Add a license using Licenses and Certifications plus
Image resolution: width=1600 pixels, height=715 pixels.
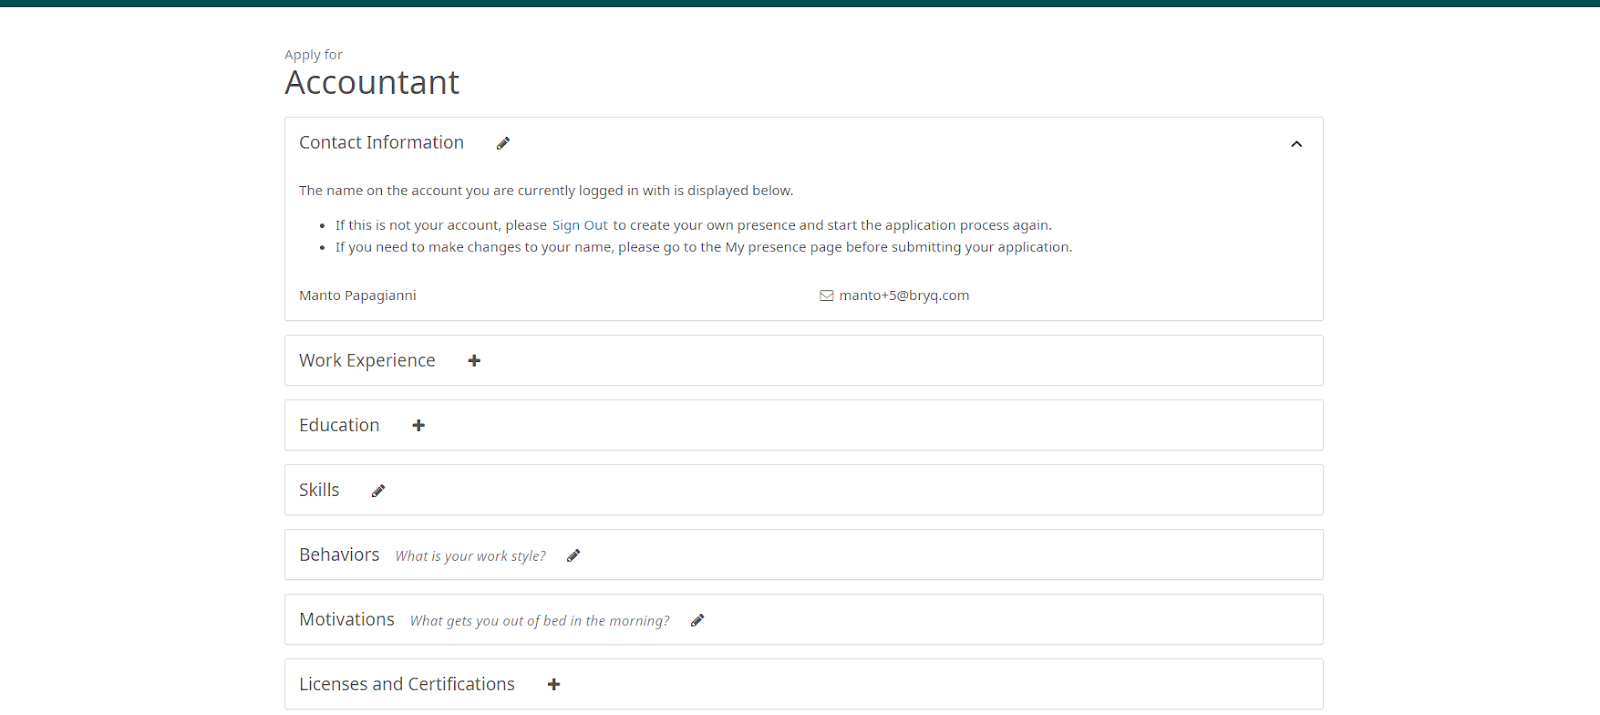(x=554, y=685)
